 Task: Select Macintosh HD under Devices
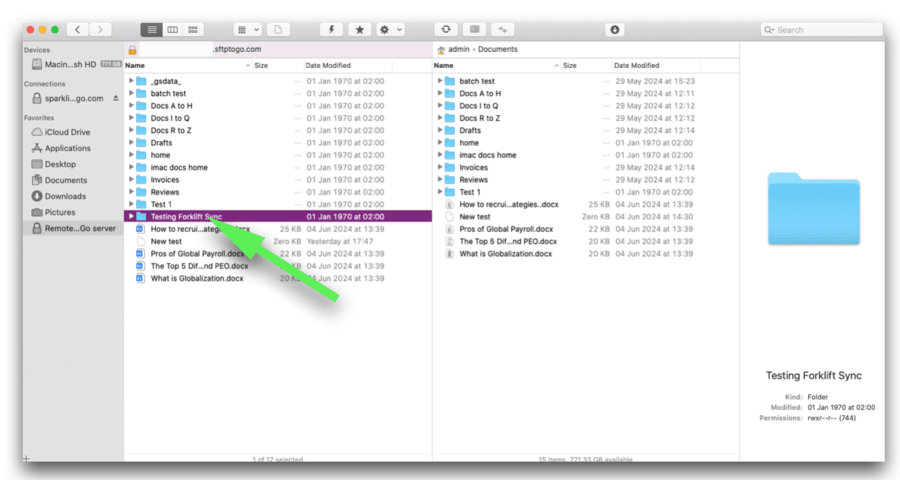pyautogui.click(x=73, y=64)
